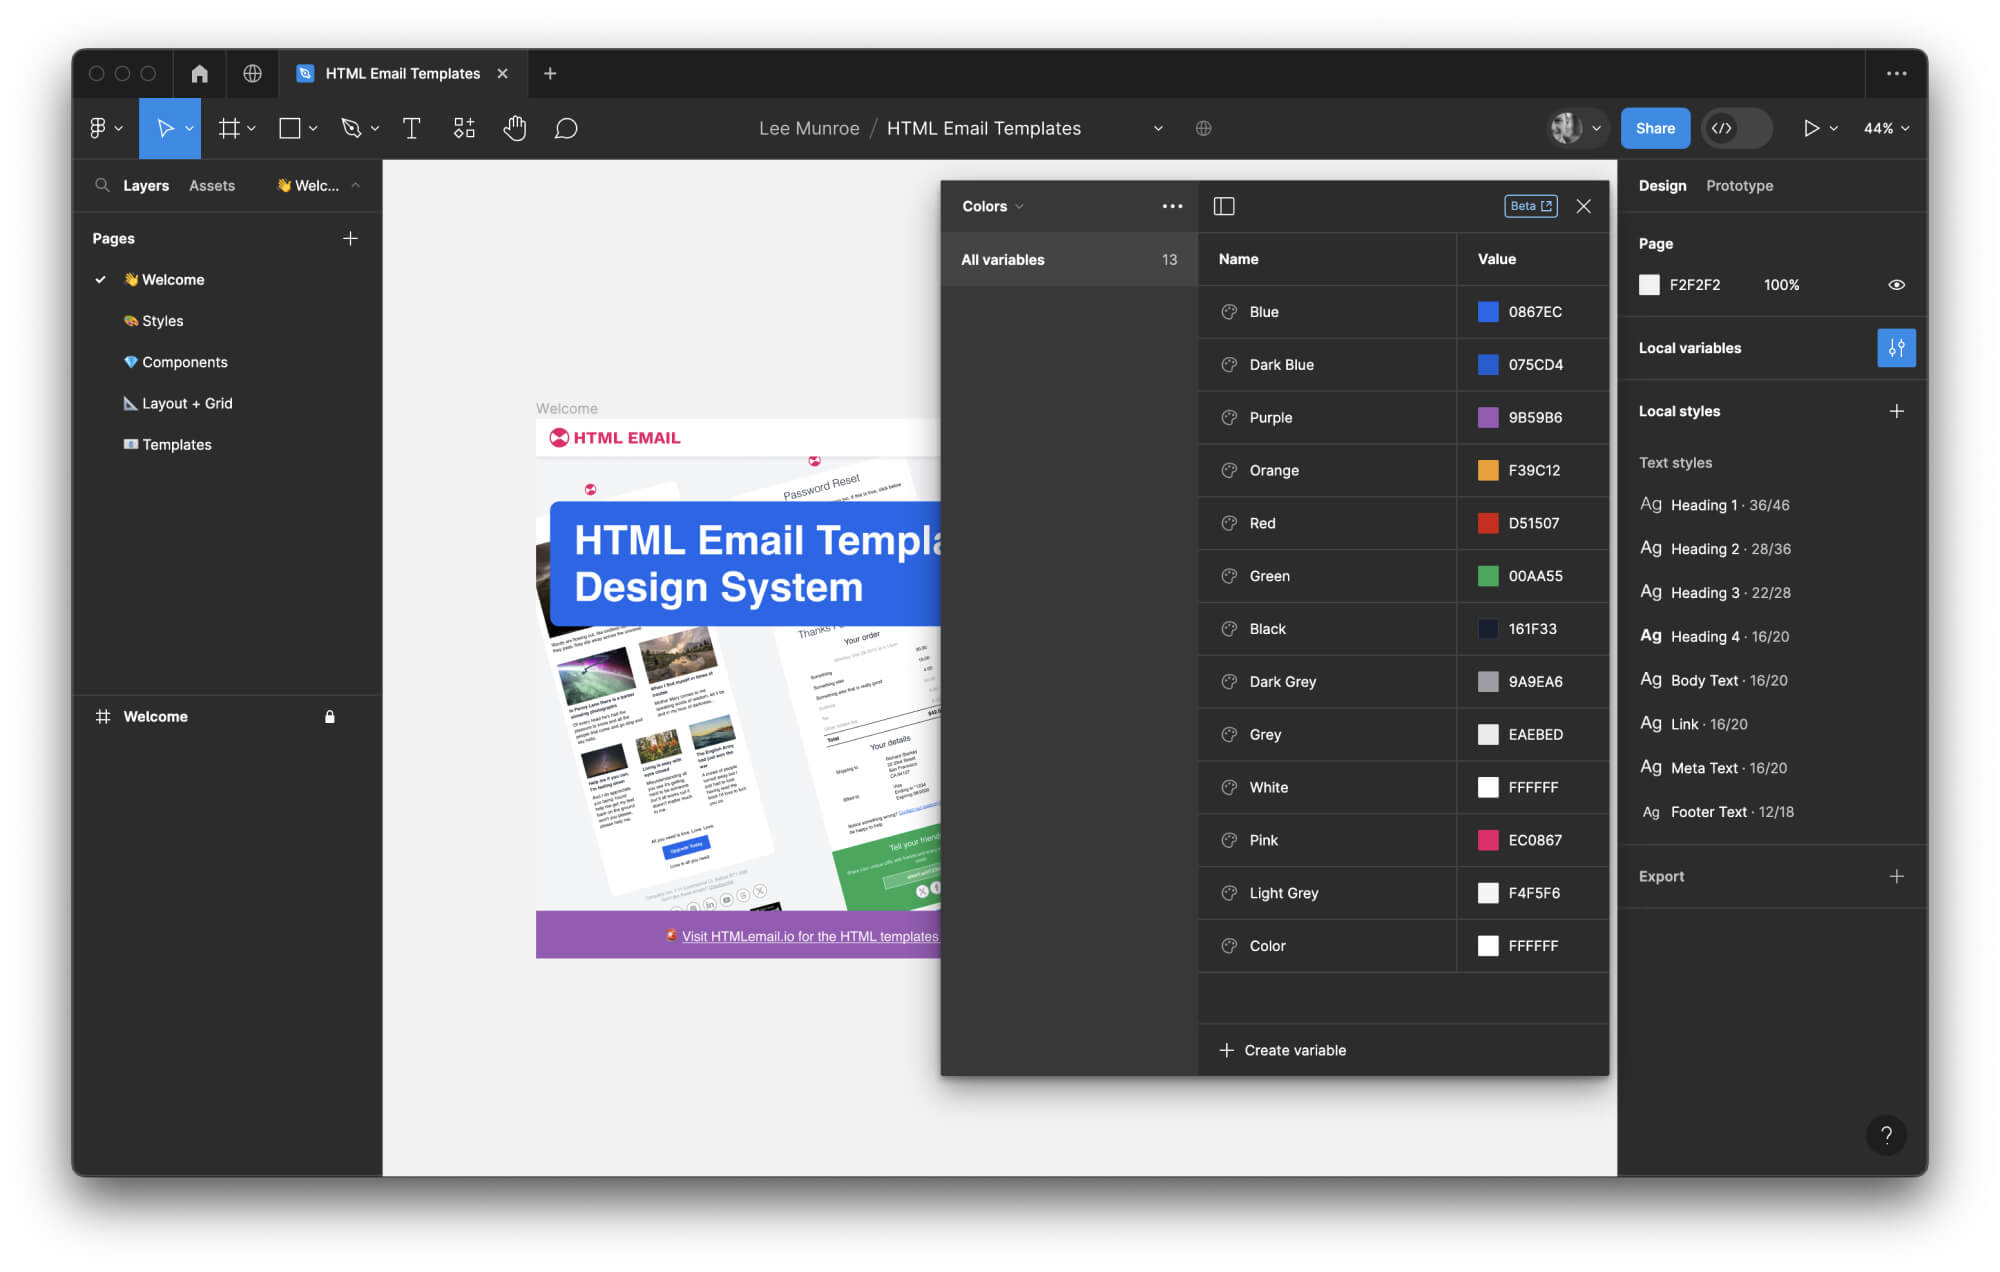Click Create variable
The height and width of the screenshot is (1272, 2000).
pos(1283,1050)
